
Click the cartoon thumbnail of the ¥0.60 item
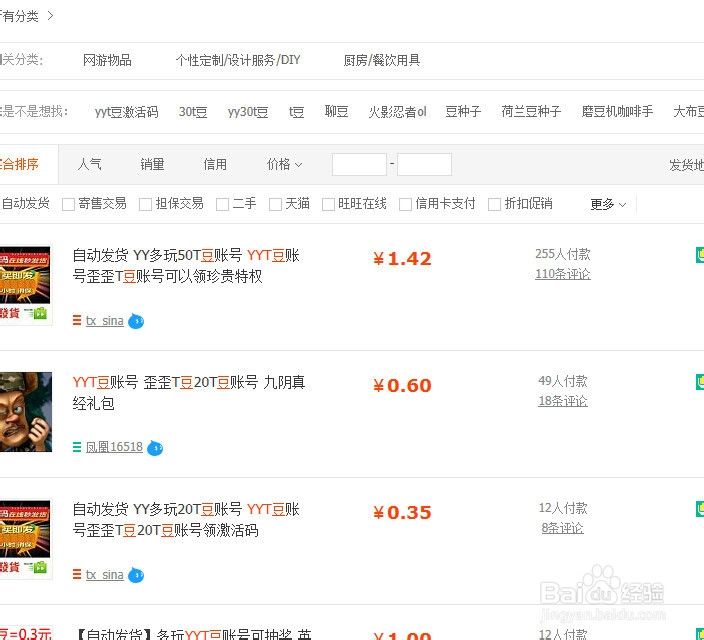click(x=26, y=412)
